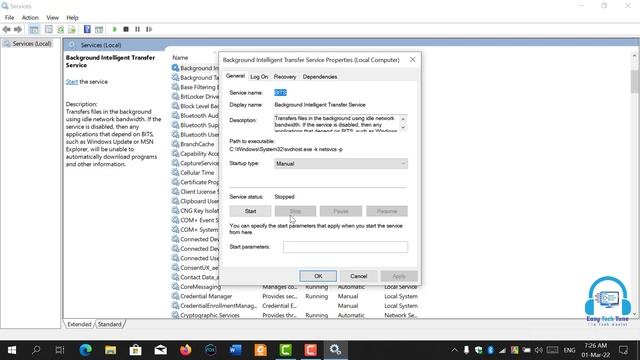Launch Firefox from the taskbar
The image size is (640, 360).
(x=186, y=350)
